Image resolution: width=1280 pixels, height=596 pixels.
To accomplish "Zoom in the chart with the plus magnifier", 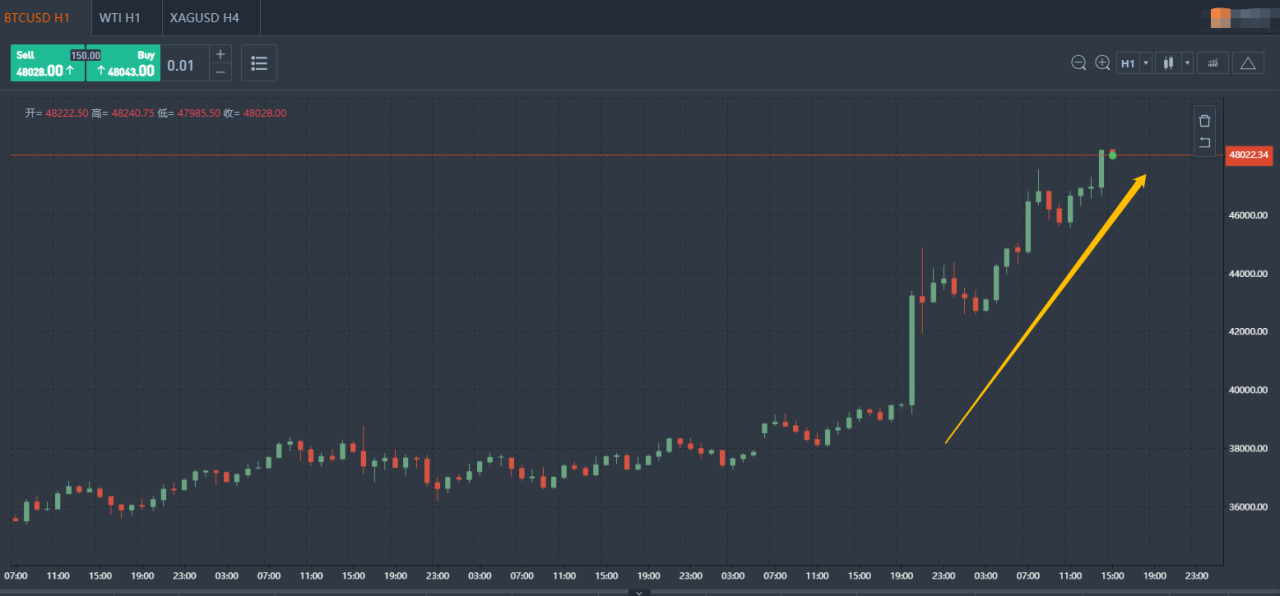I will click(1102, 63).
